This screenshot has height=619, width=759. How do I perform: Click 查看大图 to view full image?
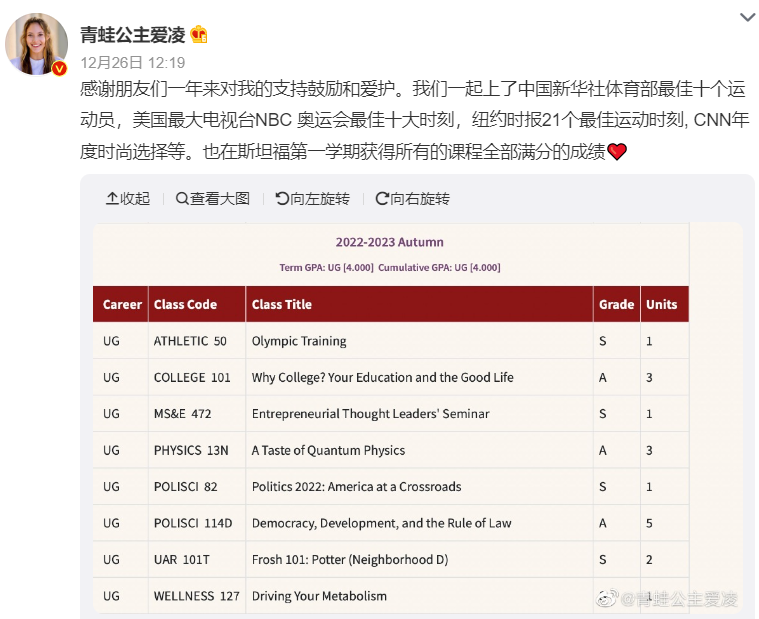213,198
